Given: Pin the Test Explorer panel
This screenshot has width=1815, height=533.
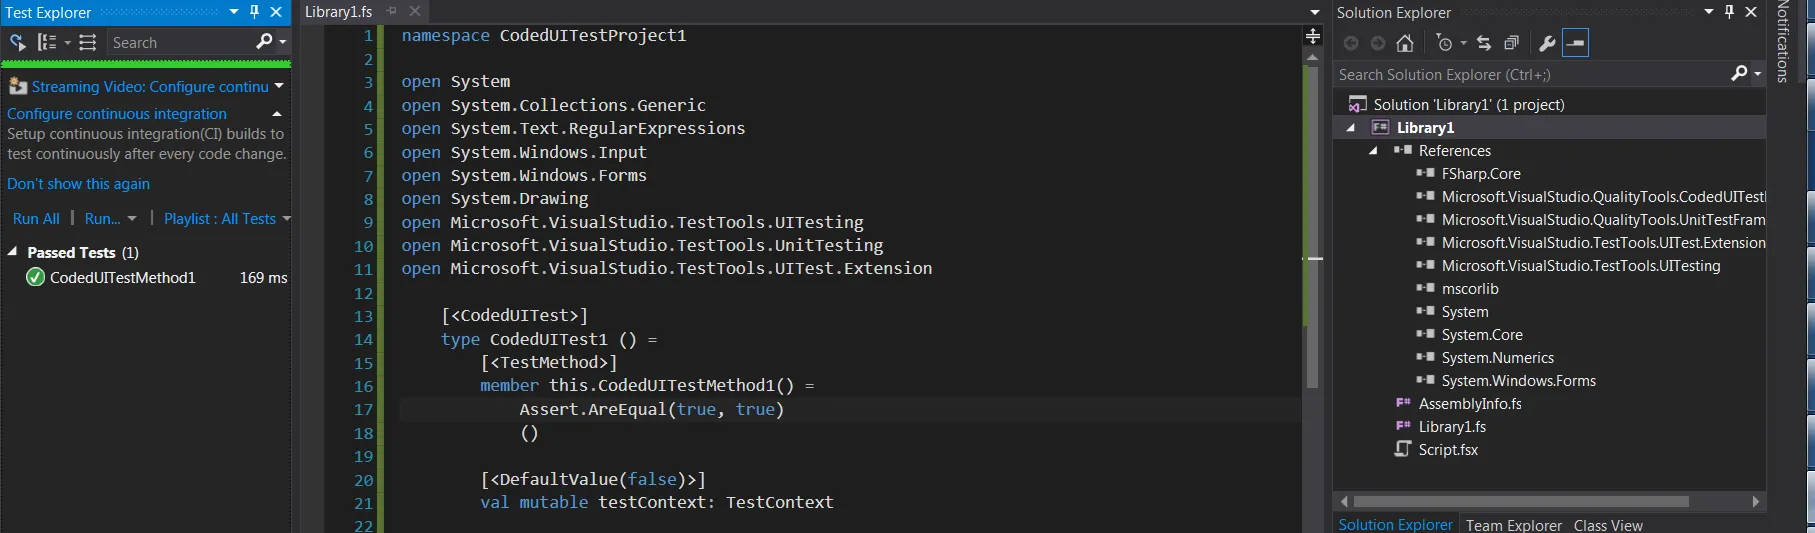Looking at the screenshot, I should 254,12.
